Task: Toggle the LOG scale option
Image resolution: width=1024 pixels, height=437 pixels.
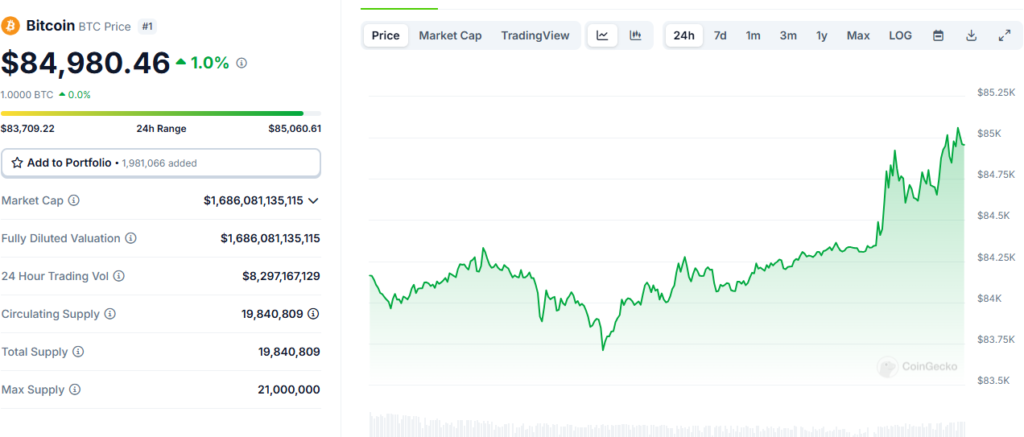Action: [901, 36]
